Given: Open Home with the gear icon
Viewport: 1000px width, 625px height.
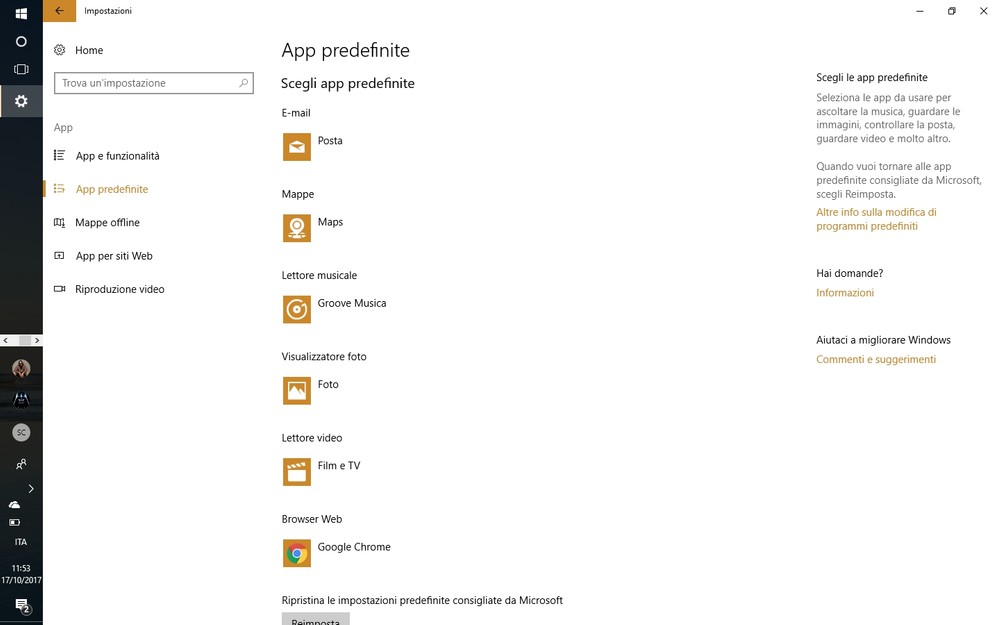Looking at the screenshot, I should pos(60,50).
